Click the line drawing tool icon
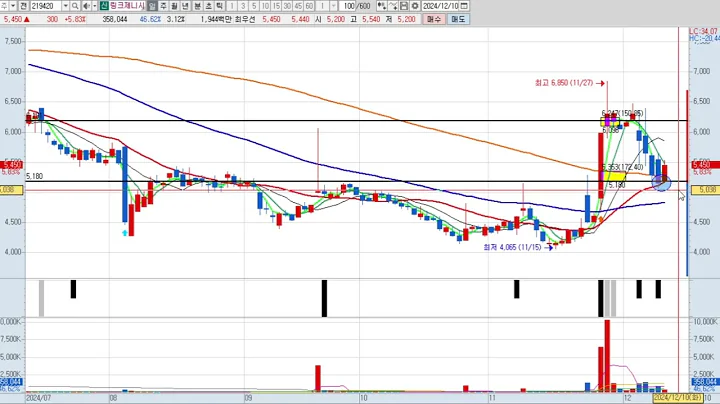The width and height of the screenshot is (720, 404). tap(393, 6)
